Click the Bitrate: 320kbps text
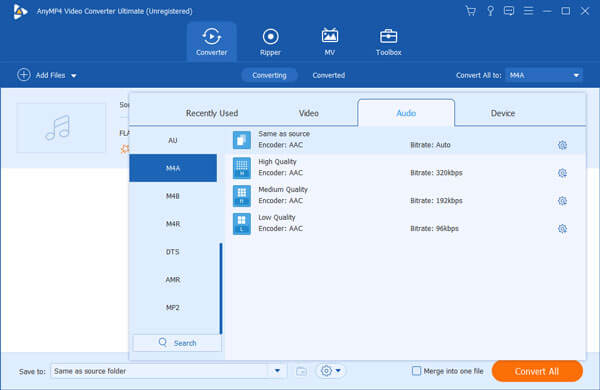The width and height of the screenshot is (600, 390). 436,173
